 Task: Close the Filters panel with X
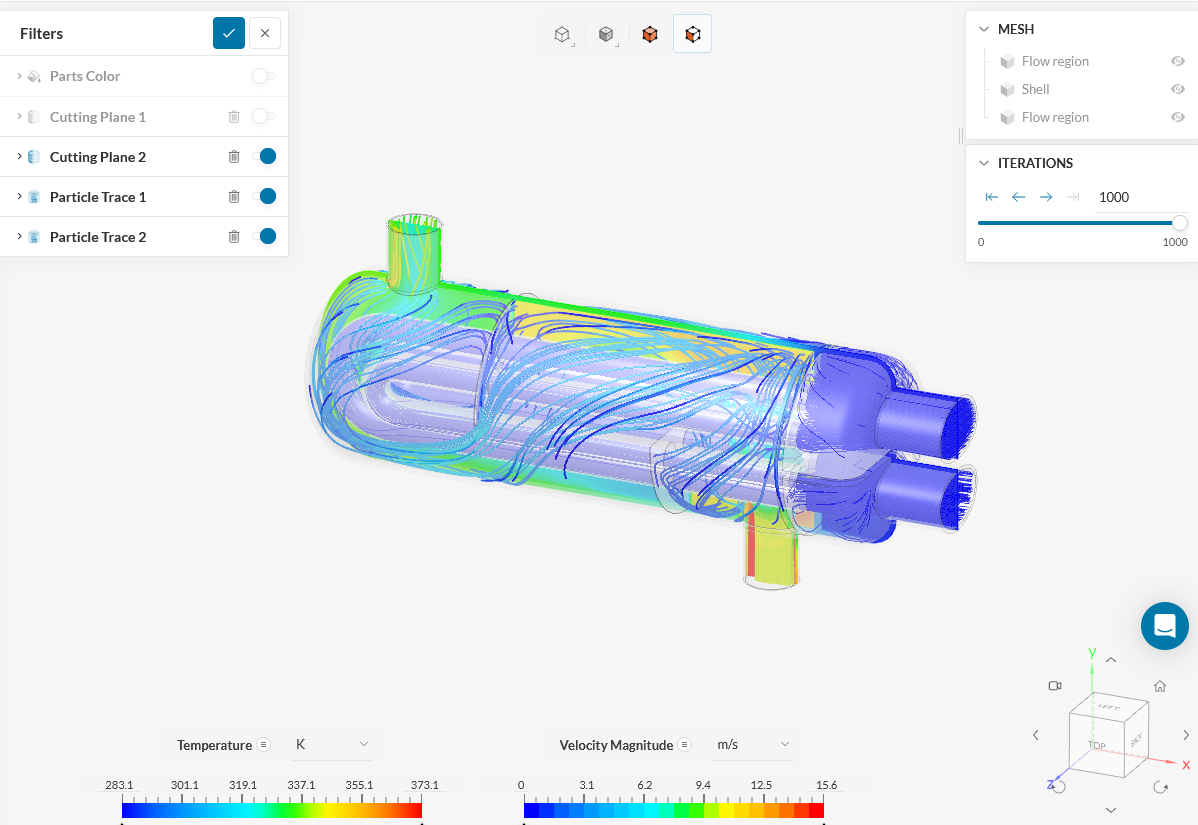coord(265,33)
